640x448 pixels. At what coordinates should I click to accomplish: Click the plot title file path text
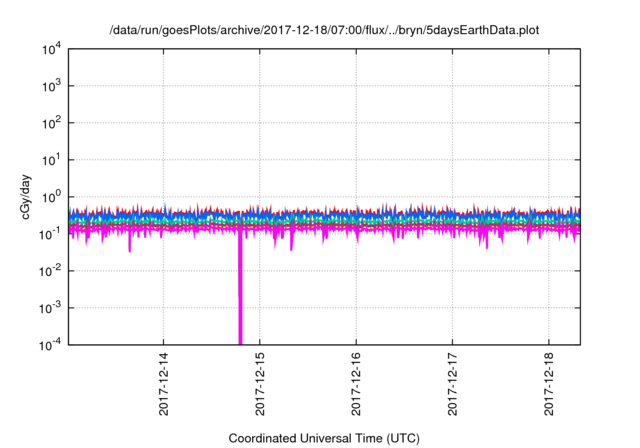tap(324, 30)
